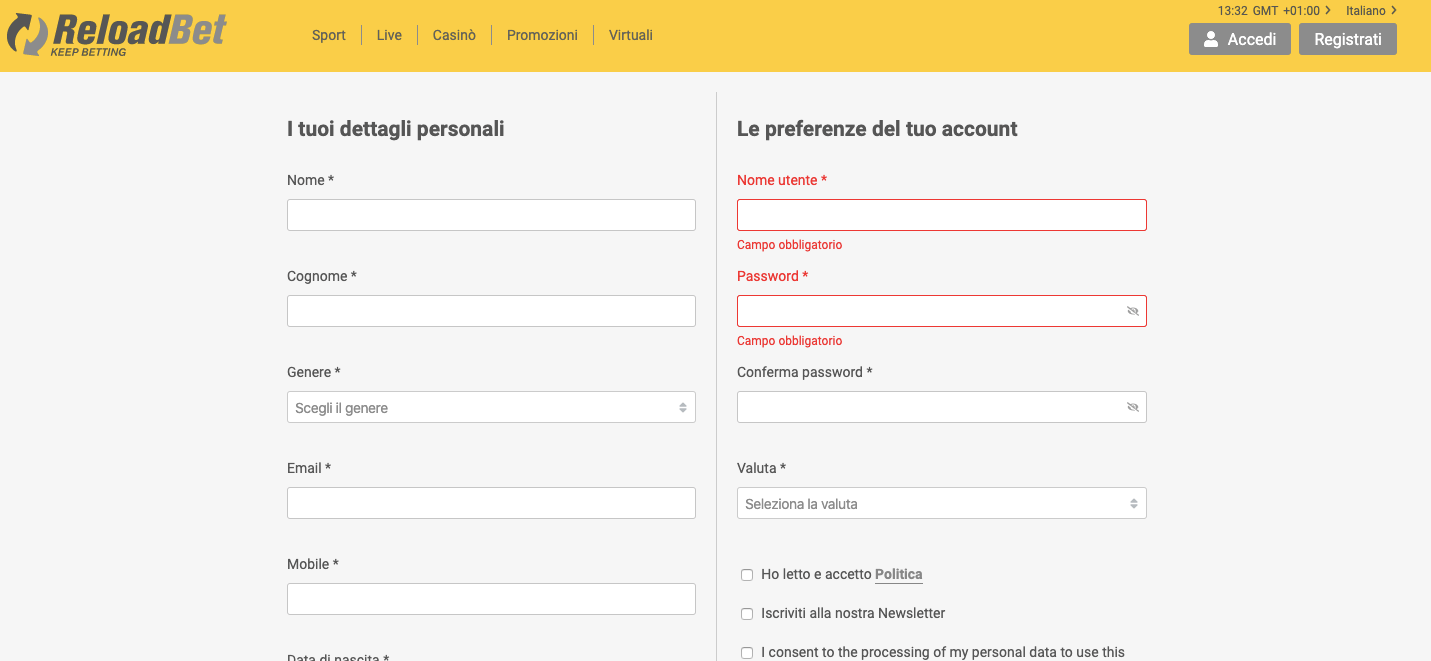Check Iscriviti alla nostra Newsletter checkbox
Screen dimensions: 1431x661
[747, 614]
